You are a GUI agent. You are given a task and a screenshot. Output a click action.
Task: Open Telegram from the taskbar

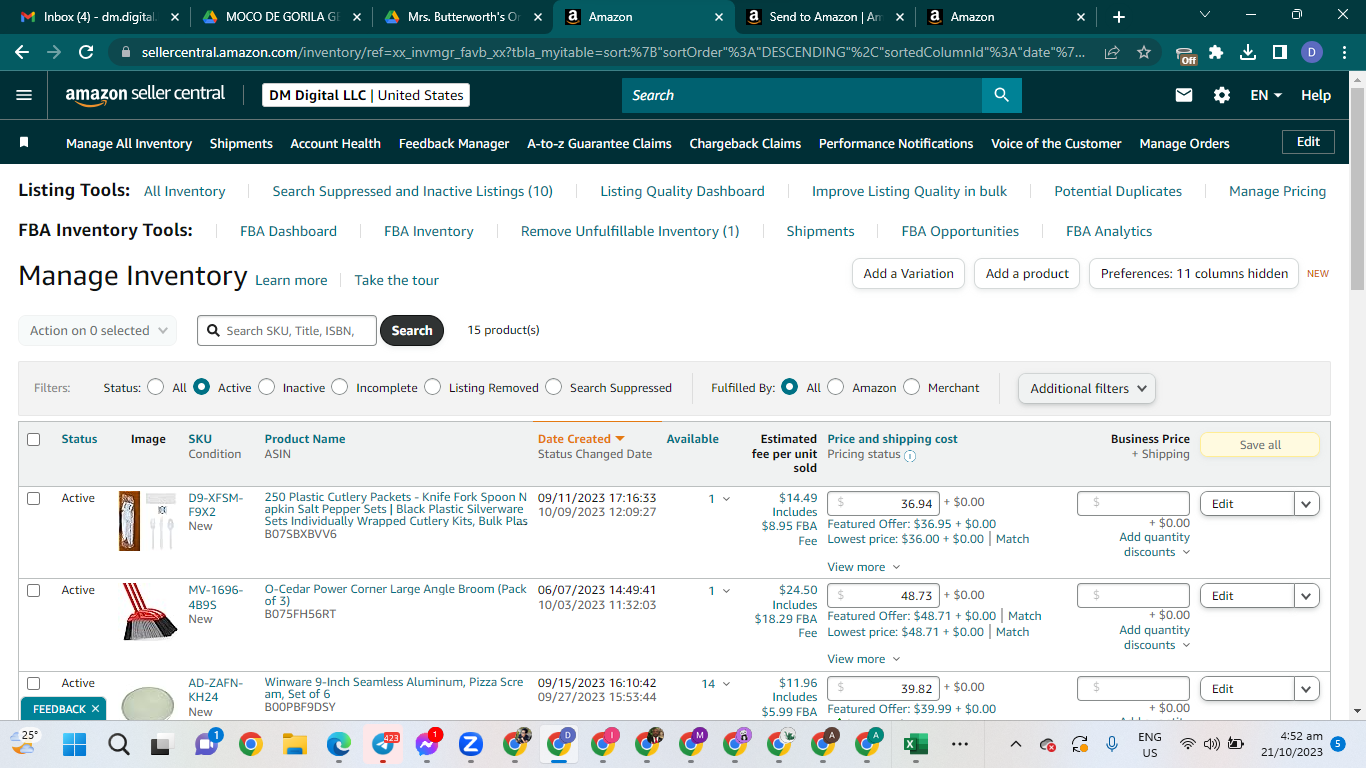tap(383, 744)
